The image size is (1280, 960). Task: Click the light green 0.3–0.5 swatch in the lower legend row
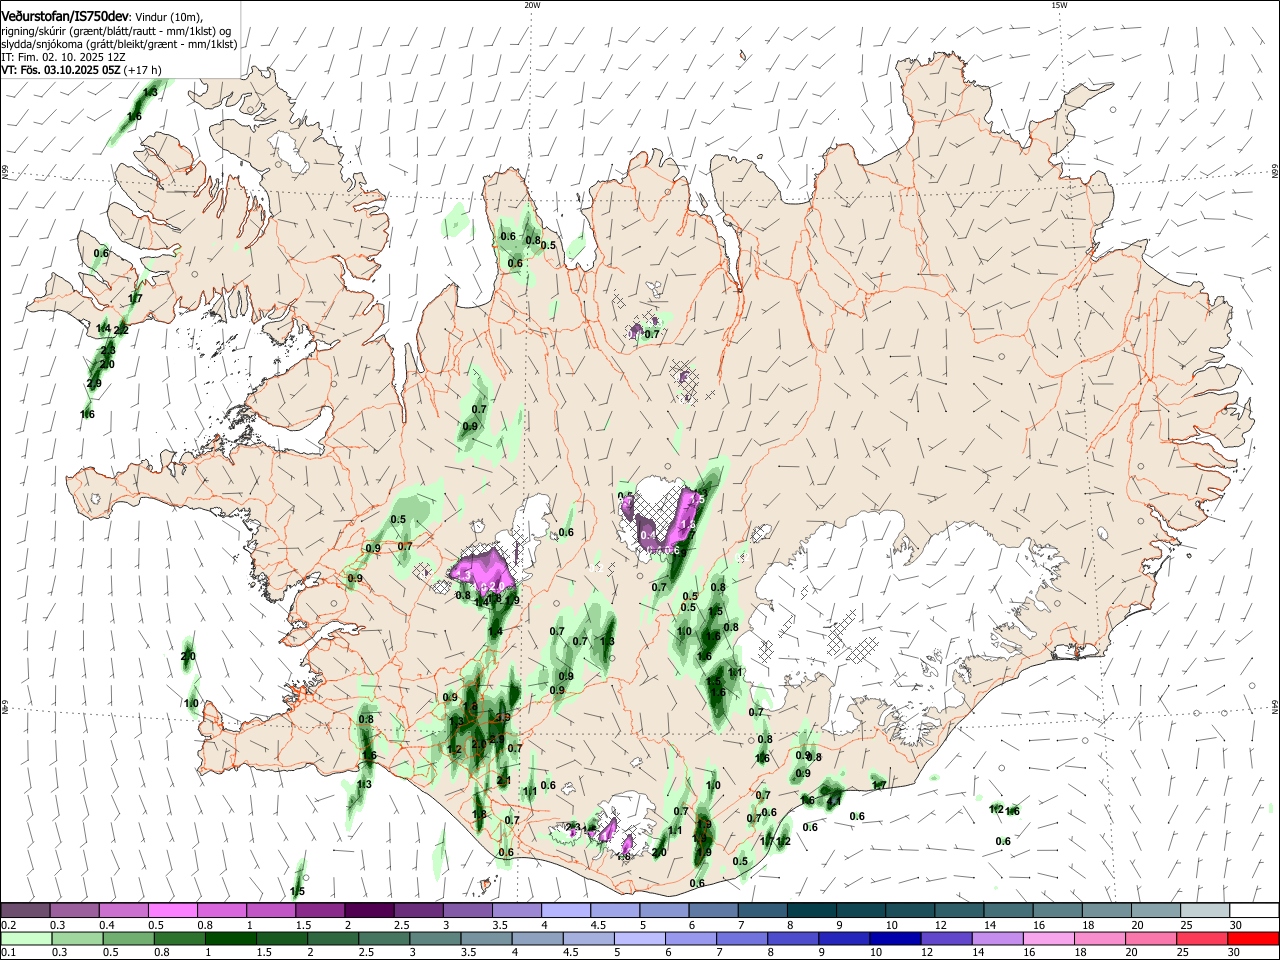(x=77, y=939)
